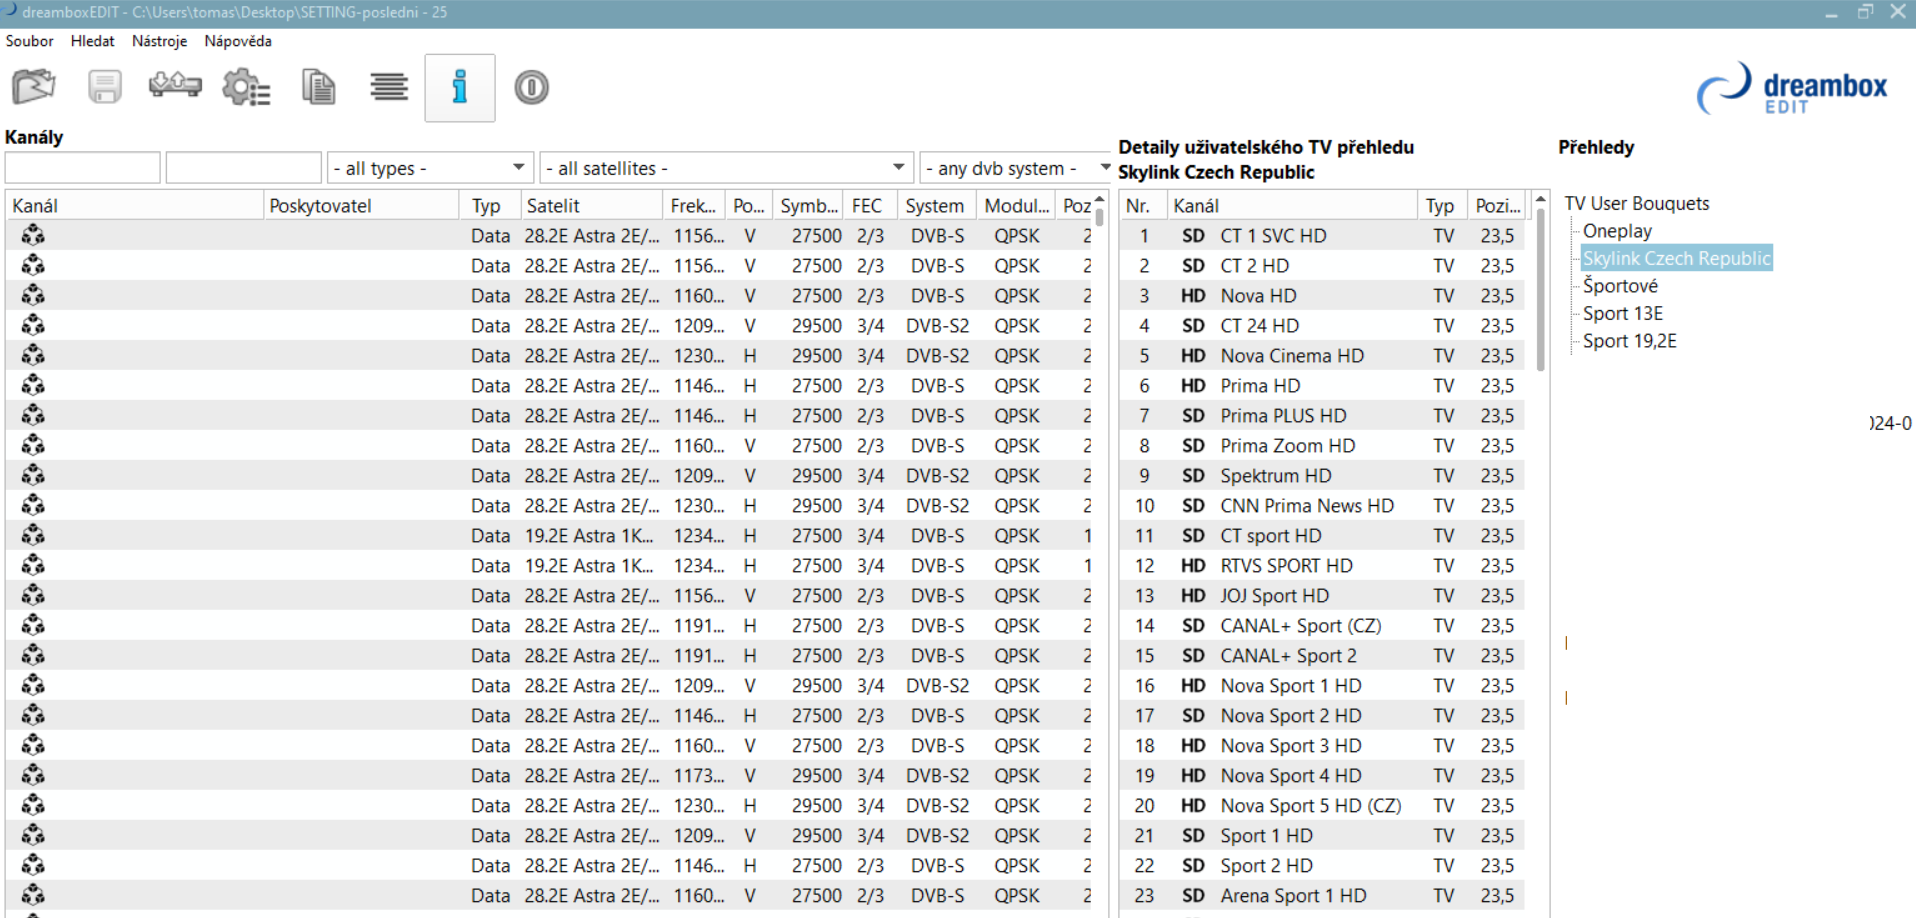Select the "CT 2 HD" channel row

[x=1324, y=266]
